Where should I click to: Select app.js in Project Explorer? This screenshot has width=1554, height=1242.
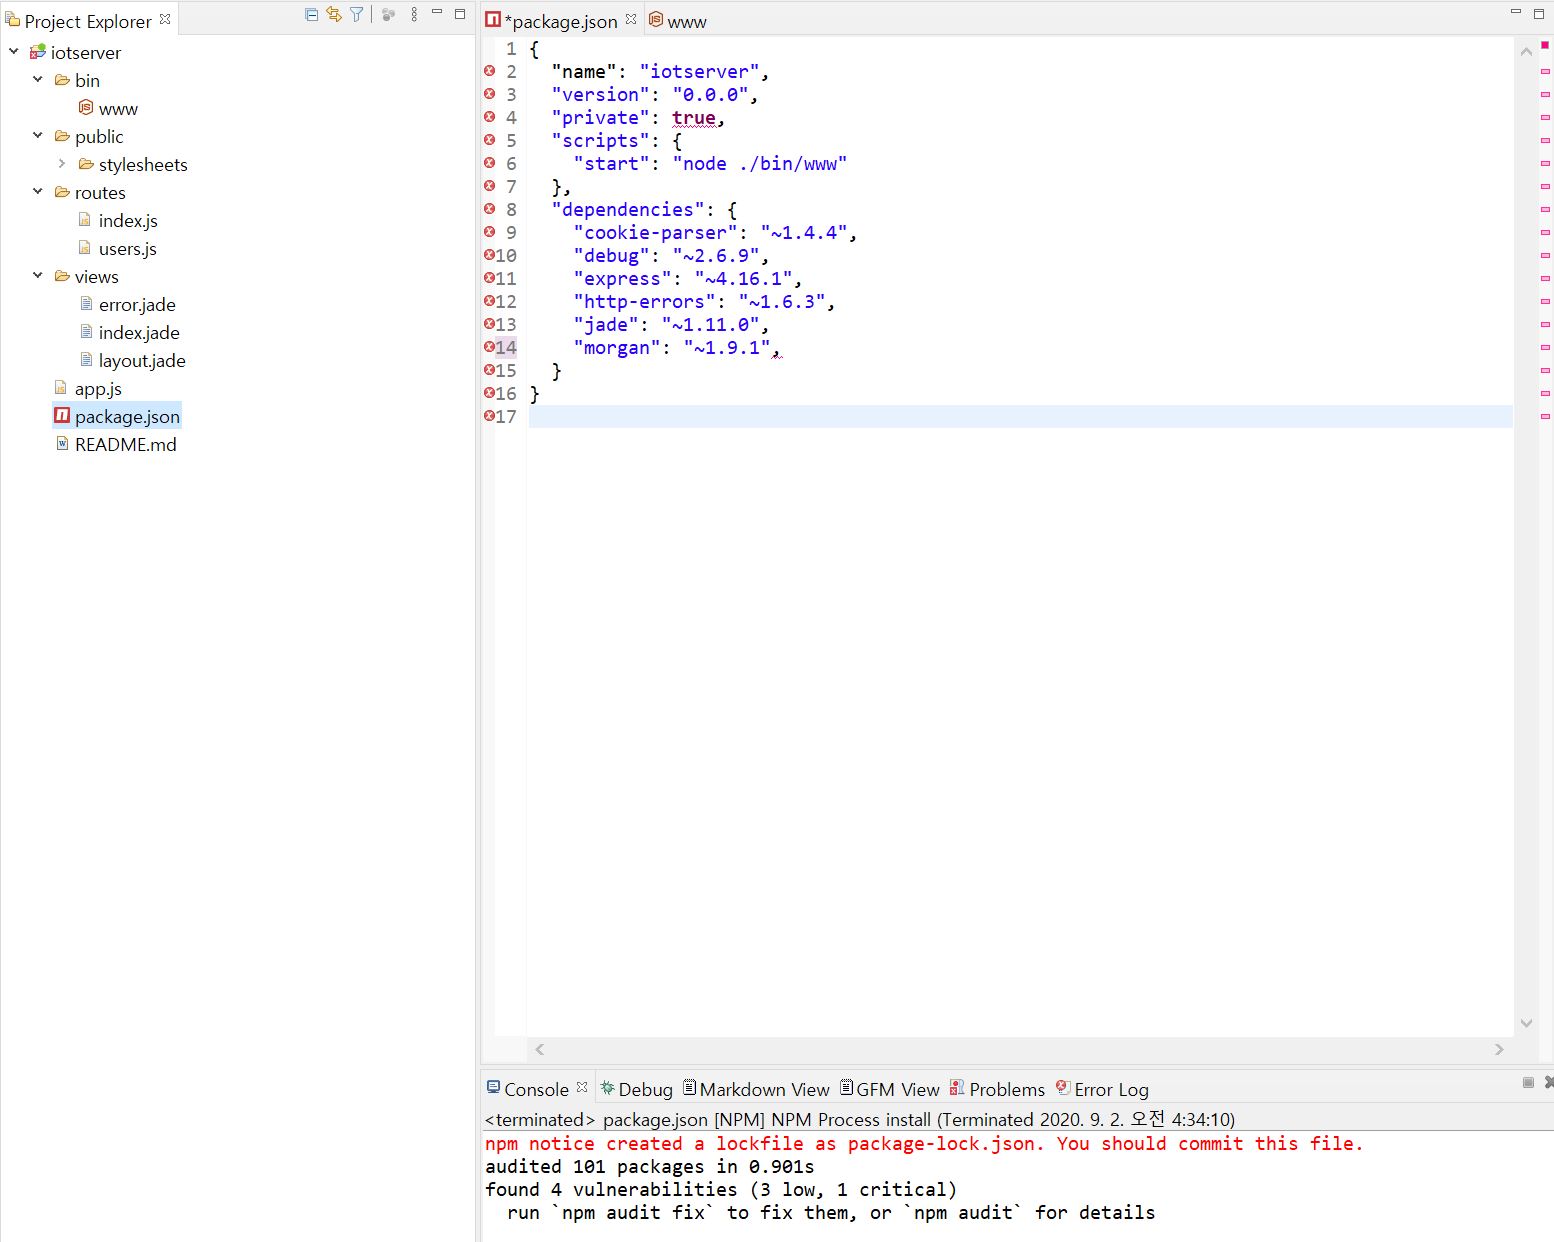(x=98, y=389)
